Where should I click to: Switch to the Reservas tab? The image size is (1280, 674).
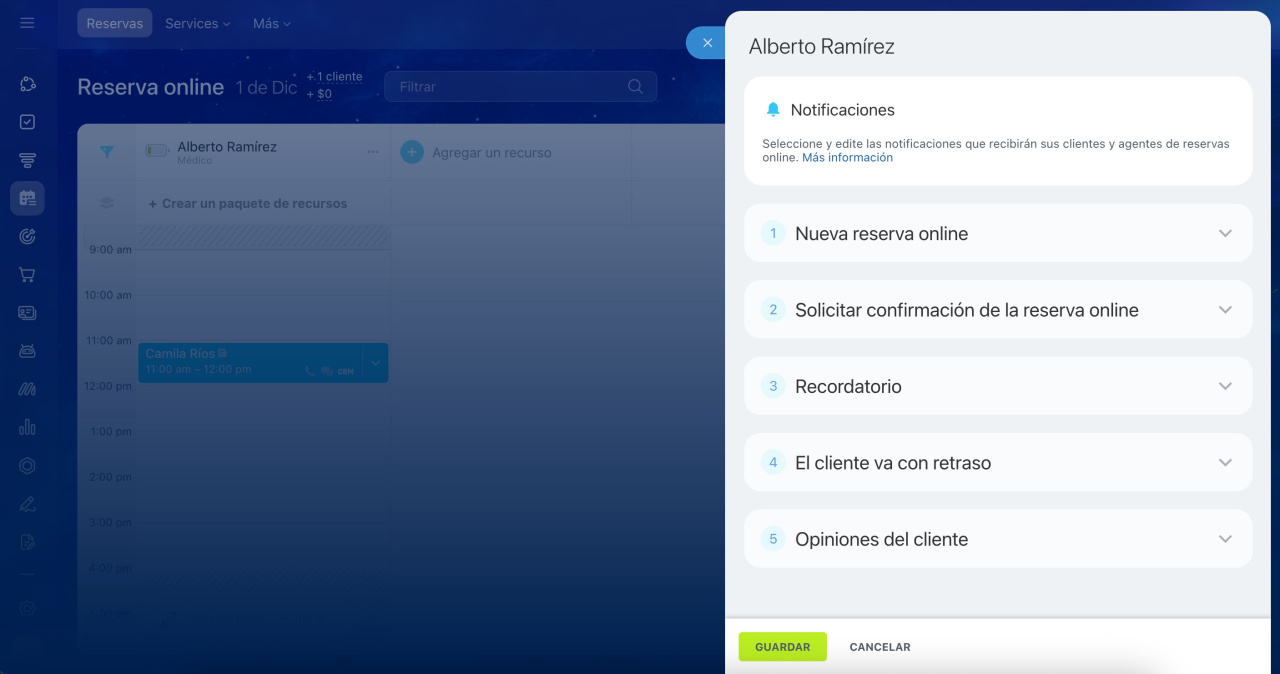coord(114,23)
